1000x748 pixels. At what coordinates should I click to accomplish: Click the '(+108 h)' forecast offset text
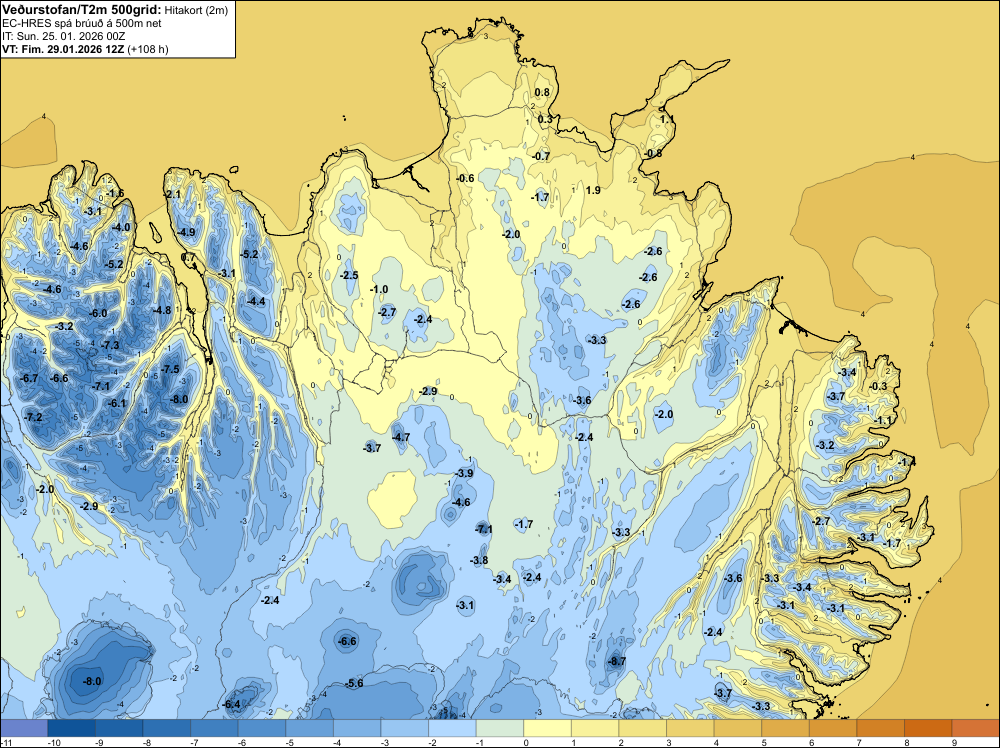click(148, 49)
